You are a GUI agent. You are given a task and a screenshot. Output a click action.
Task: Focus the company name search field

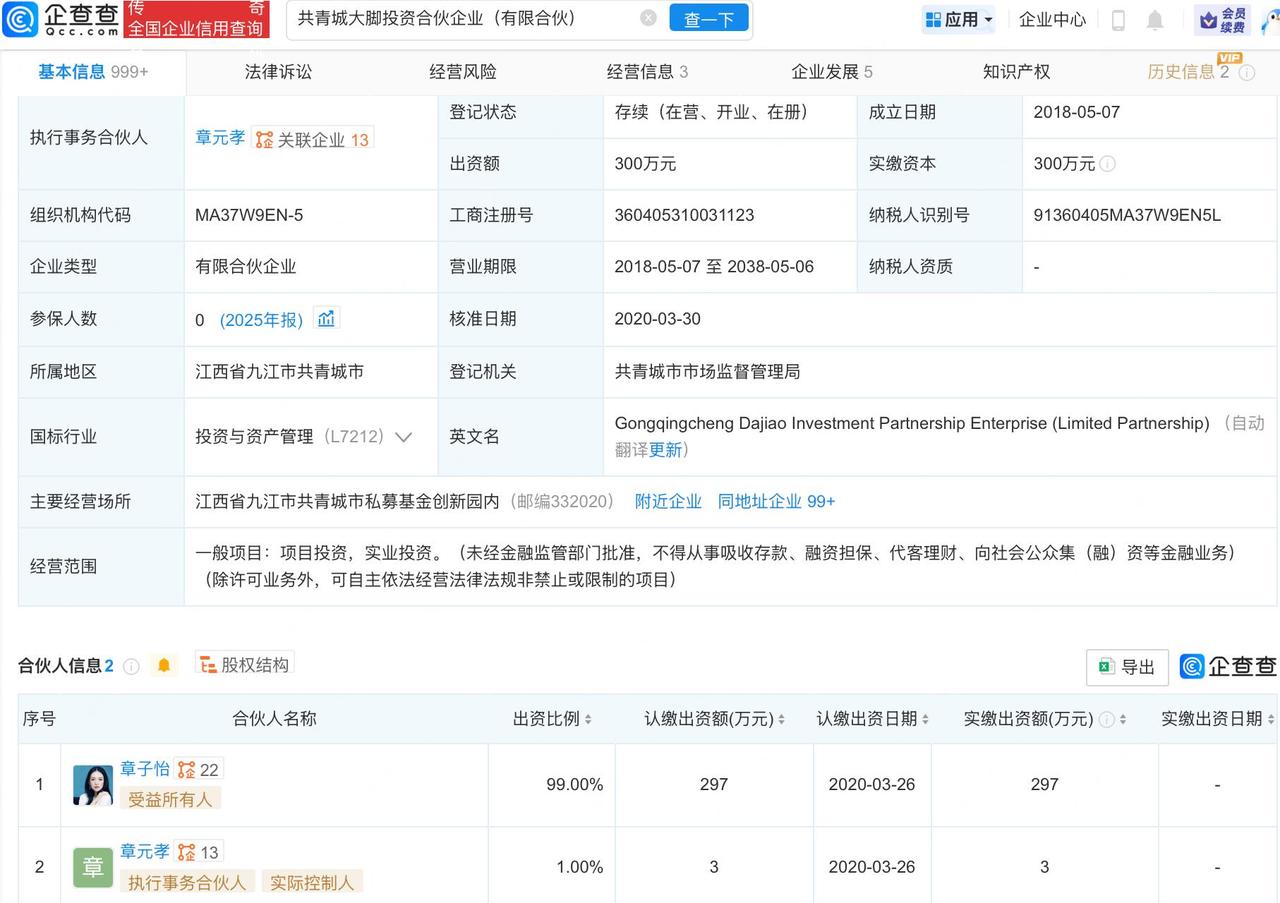click(x=465, y=18)
